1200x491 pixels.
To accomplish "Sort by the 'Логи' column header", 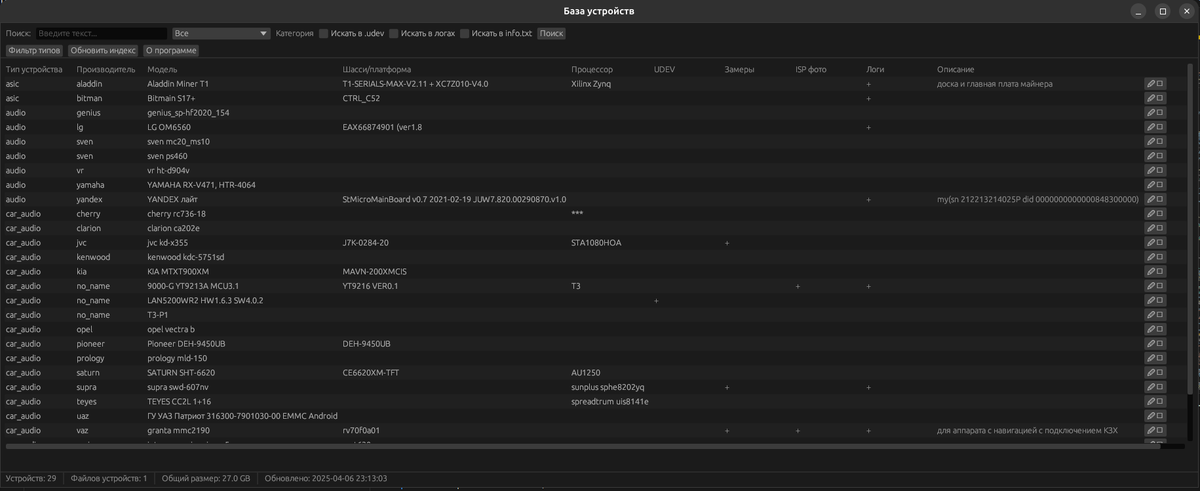I will pos(875,70).
